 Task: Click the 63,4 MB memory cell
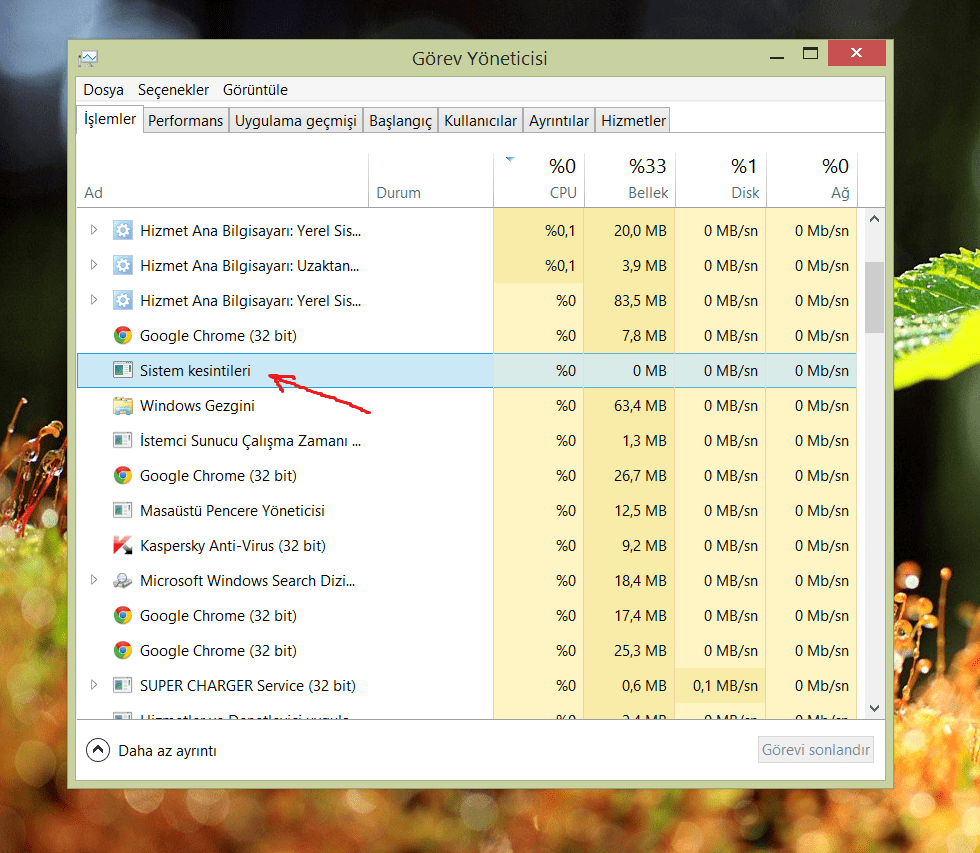click(x=630, y=406)
